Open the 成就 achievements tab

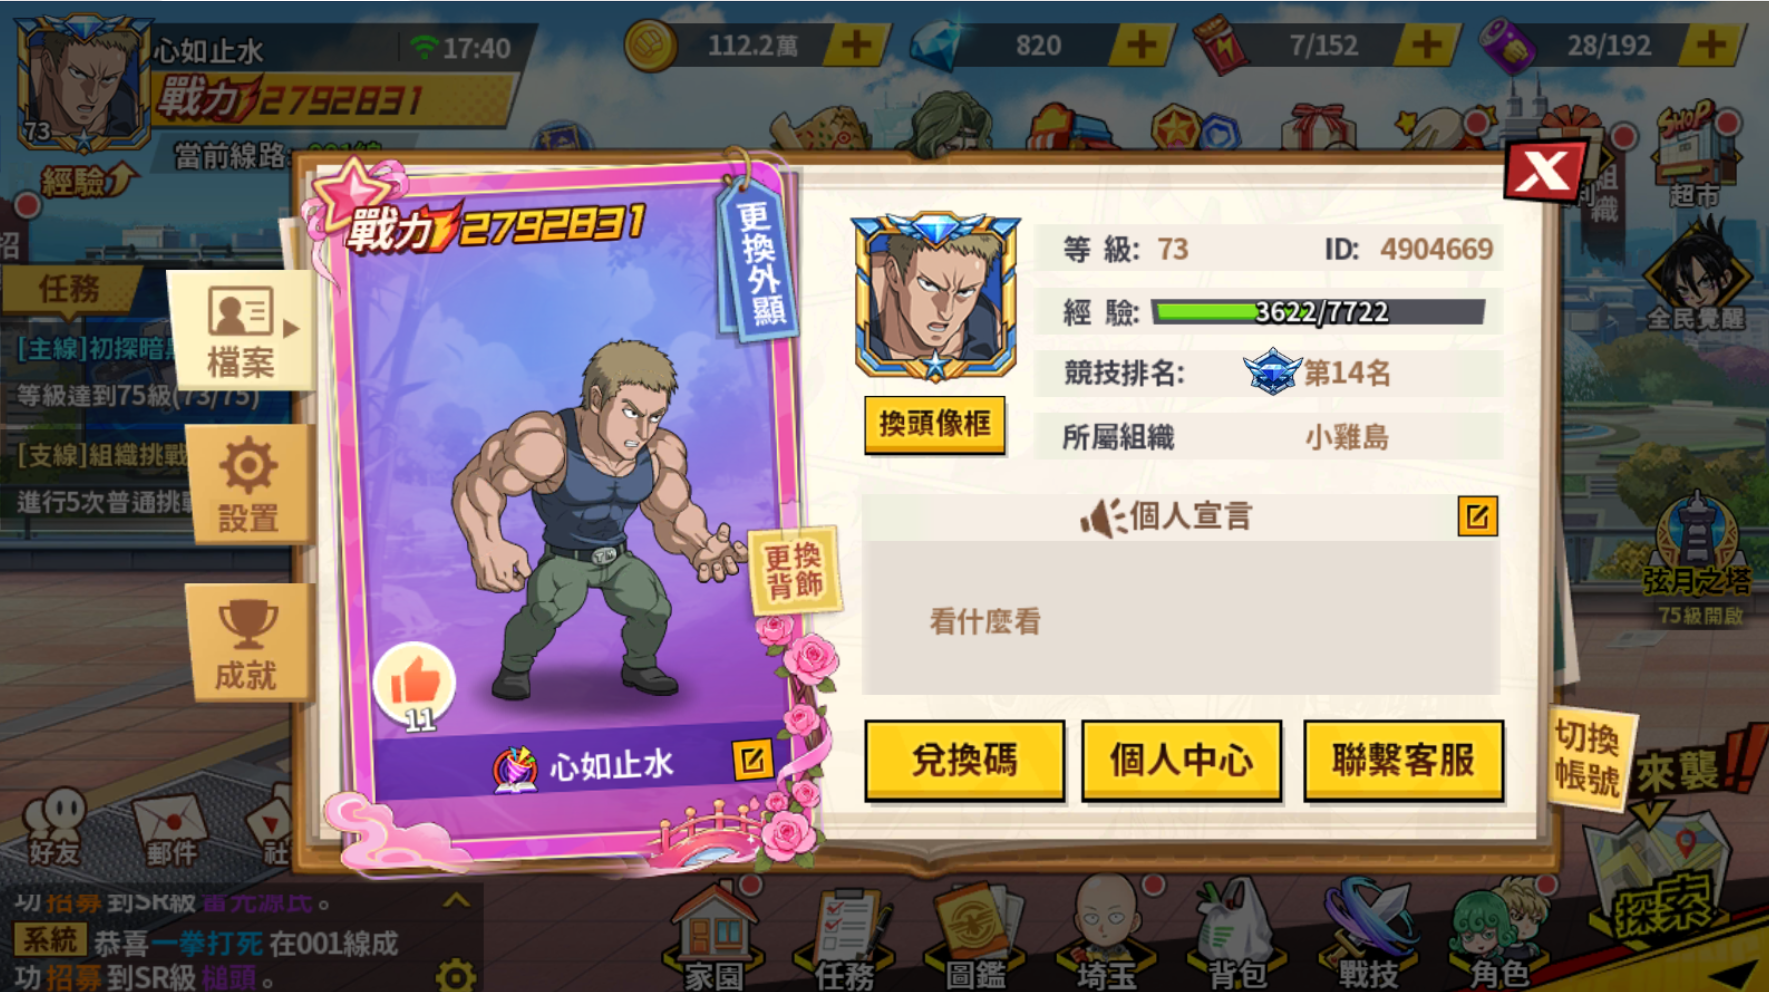(x=246, y=644)
